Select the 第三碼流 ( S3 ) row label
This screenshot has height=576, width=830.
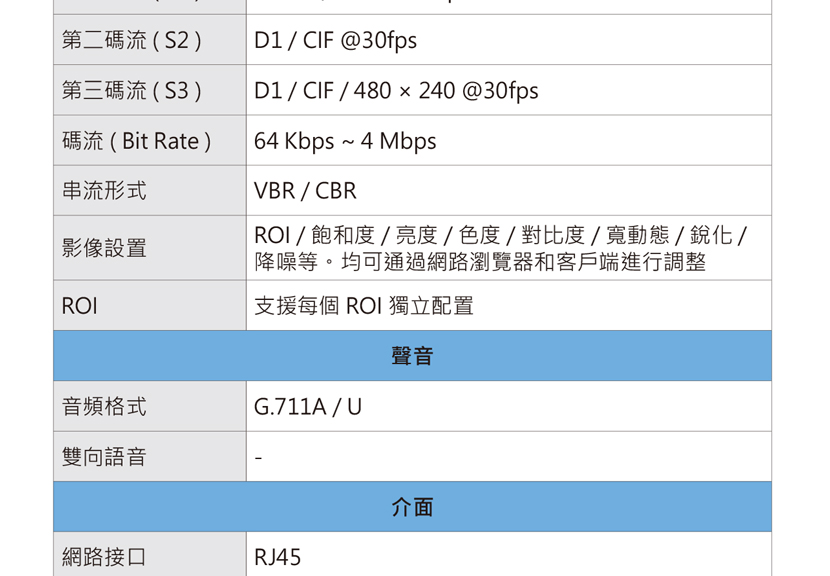tap(132, 91)
